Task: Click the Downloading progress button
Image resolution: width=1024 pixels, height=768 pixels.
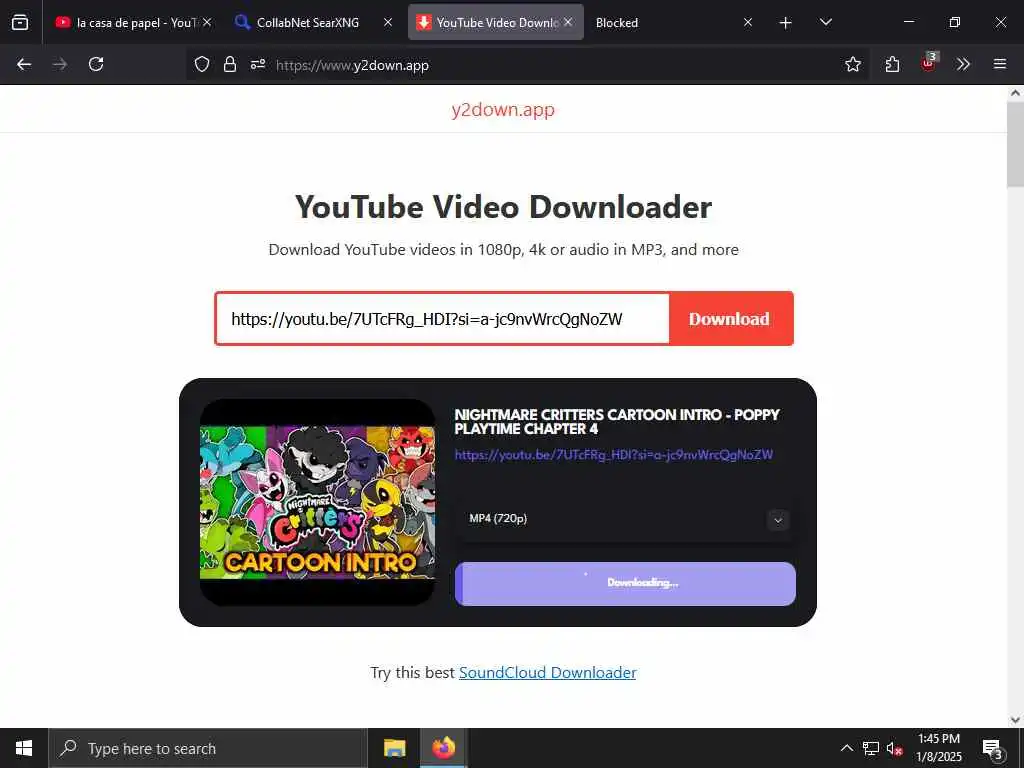Action: tap(625, 584)
